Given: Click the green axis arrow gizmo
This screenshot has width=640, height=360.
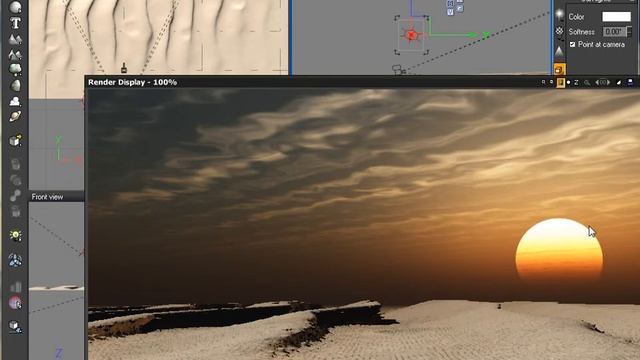Looking at the screenshot, I should [x=473, y=35].
